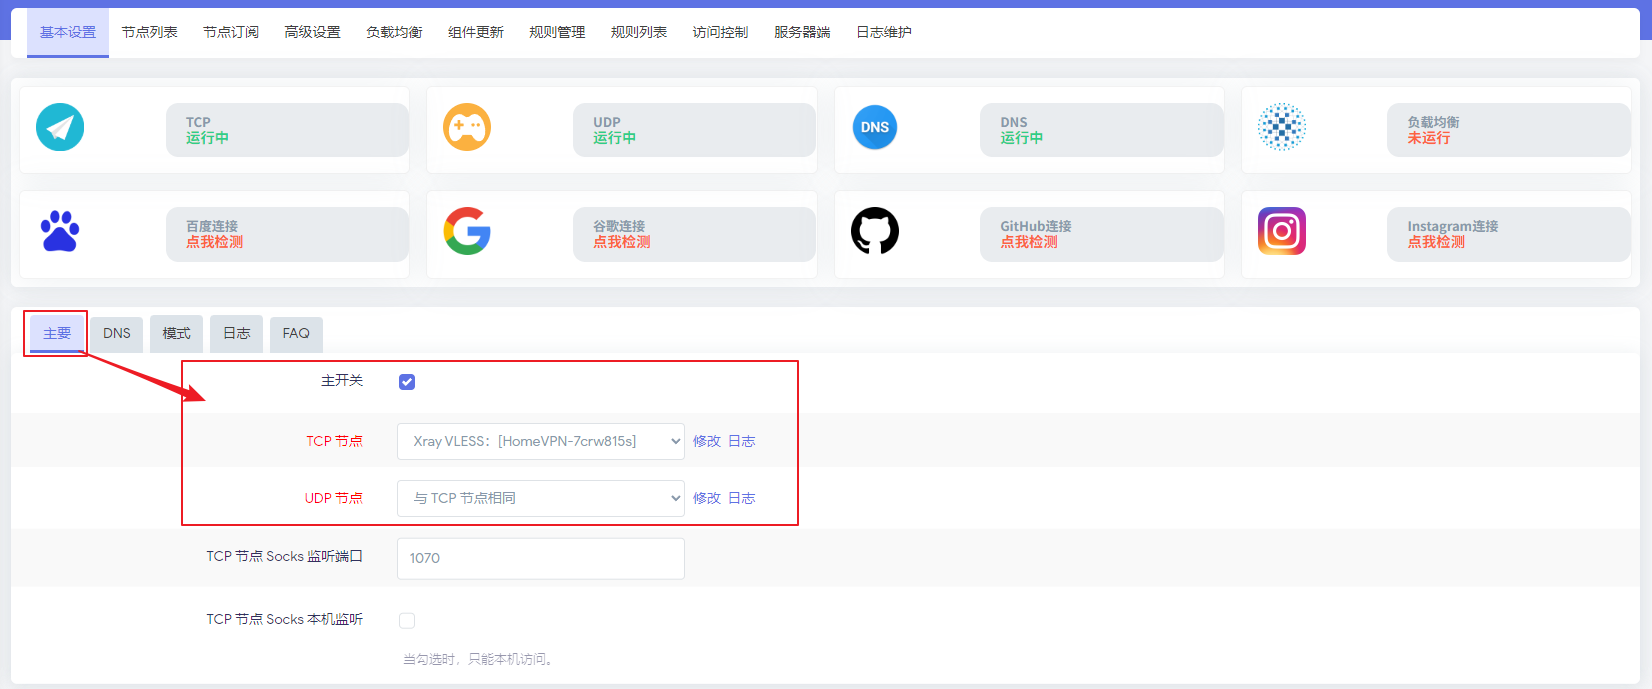Open the 负载均衡 top tab
The height and width of the screenshot is (689, 1652).
tap(394, 32)
